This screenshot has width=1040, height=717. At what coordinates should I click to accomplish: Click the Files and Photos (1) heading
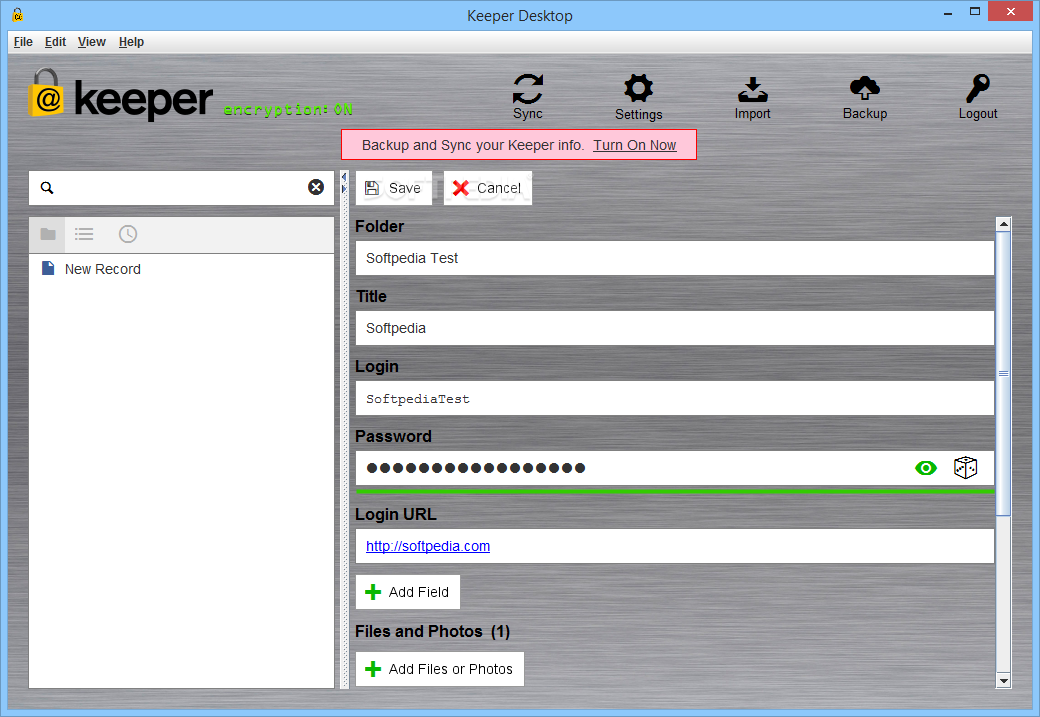tap(432, 631)
